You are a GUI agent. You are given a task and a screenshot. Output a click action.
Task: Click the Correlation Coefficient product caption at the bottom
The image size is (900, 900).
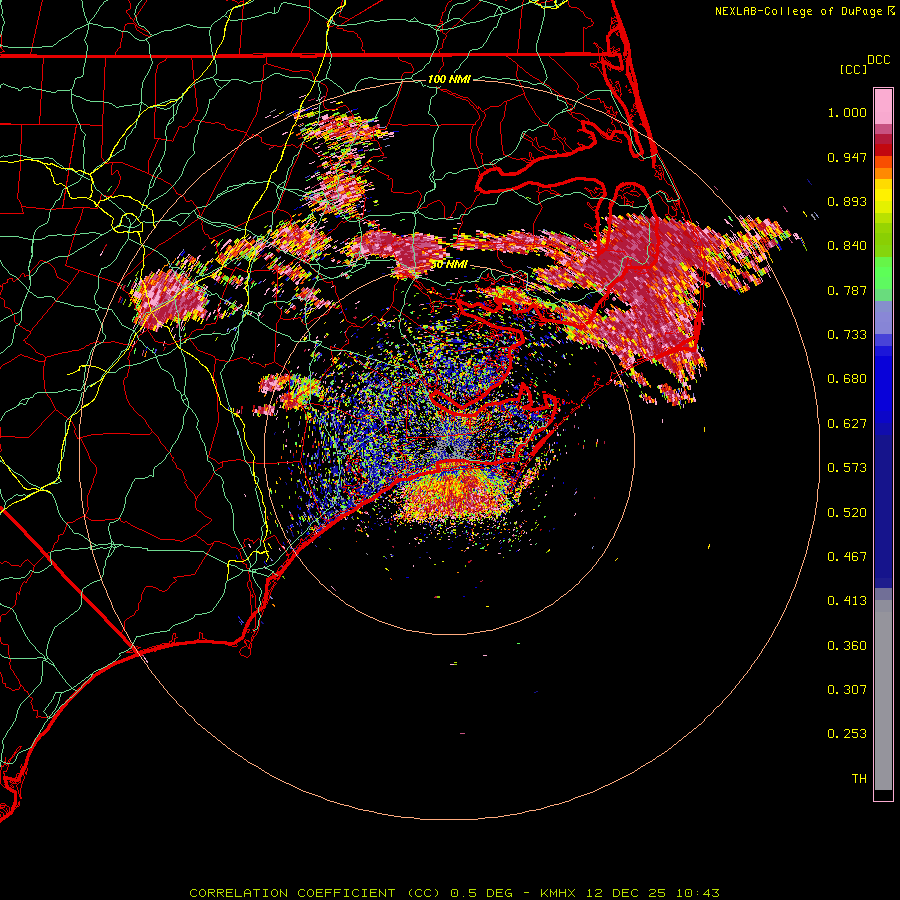[x=454, y=893]
